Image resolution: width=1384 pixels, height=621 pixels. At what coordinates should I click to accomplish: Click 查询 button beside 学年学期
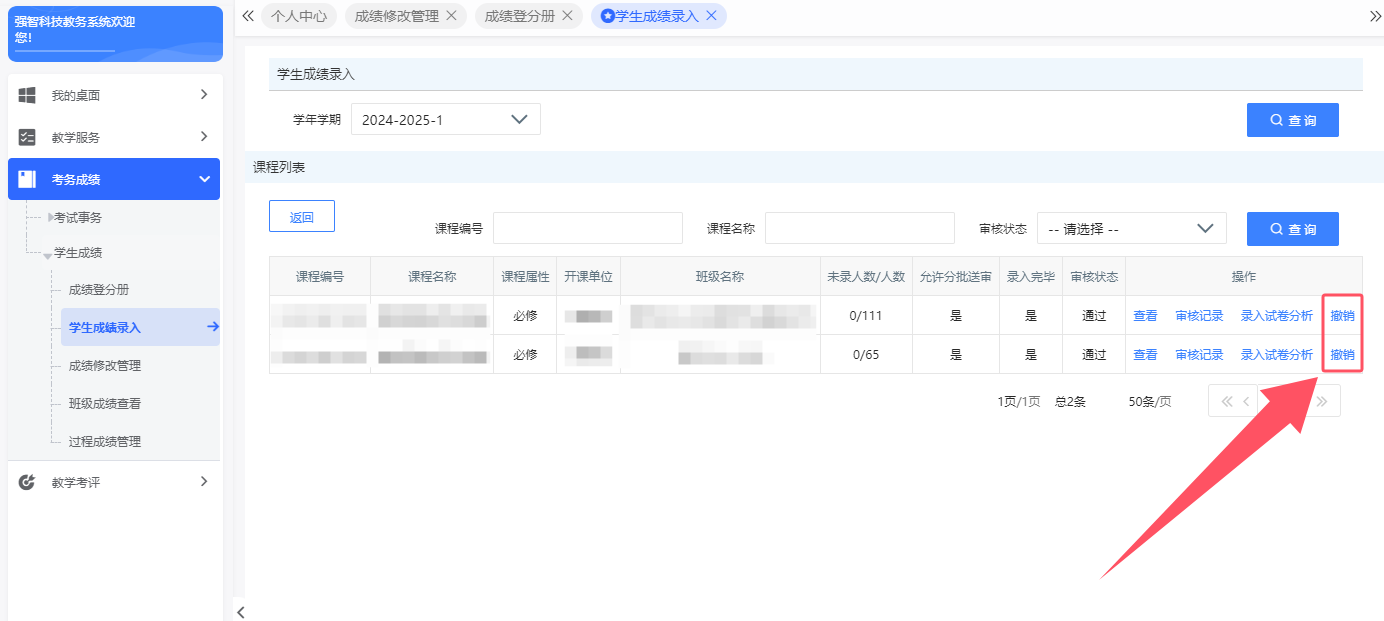1292,120
